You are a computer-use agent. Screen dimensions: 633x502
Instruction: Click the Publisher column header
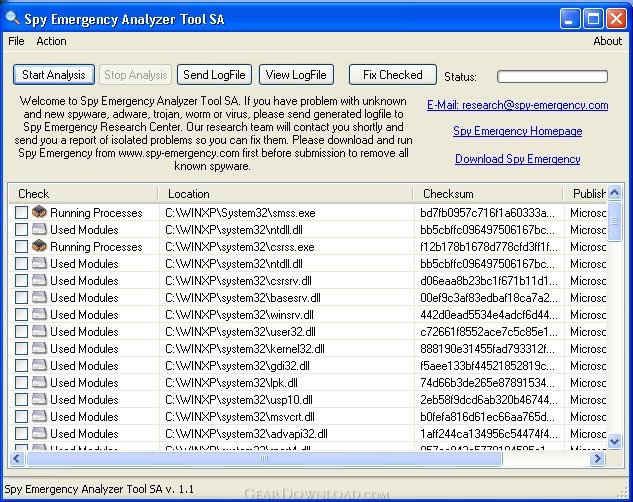pos(585,194)
